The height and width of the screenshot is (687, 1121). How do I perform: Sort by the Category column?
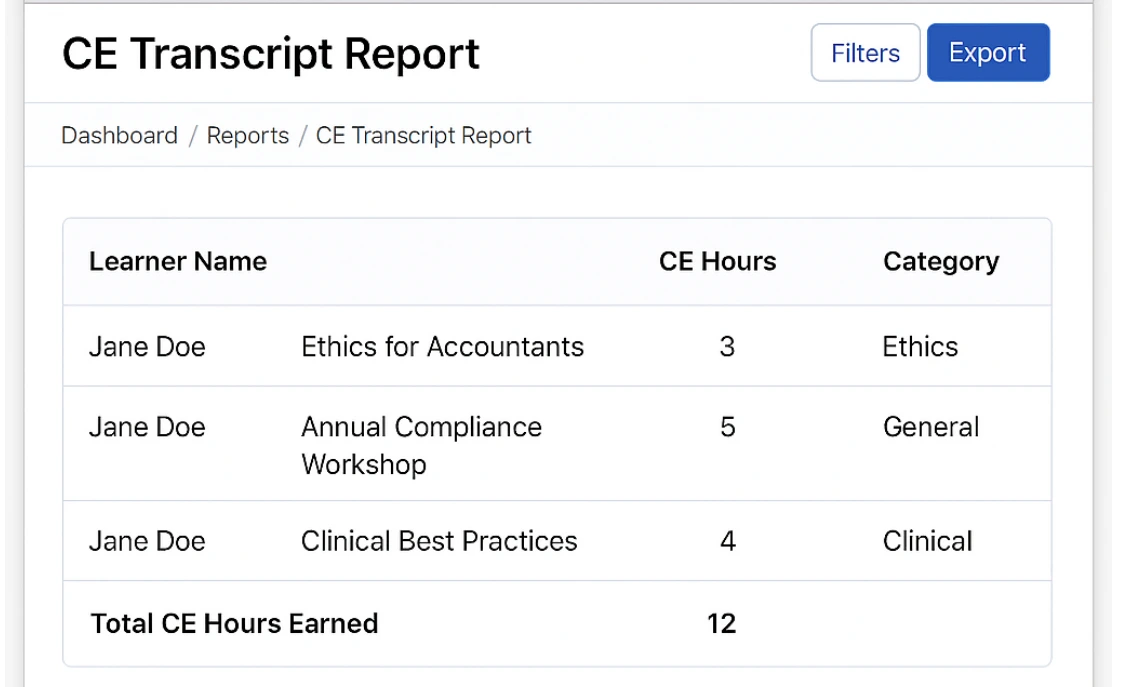[x=940, y=261]
